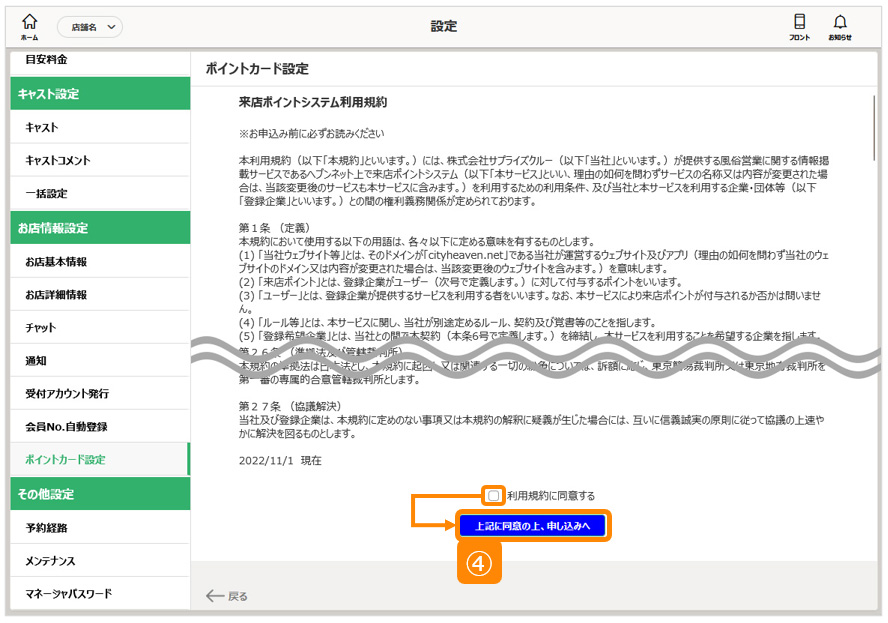Open the 店舗名 dropdown
This screenshot has height=623, width=888.
coord(90,27)
